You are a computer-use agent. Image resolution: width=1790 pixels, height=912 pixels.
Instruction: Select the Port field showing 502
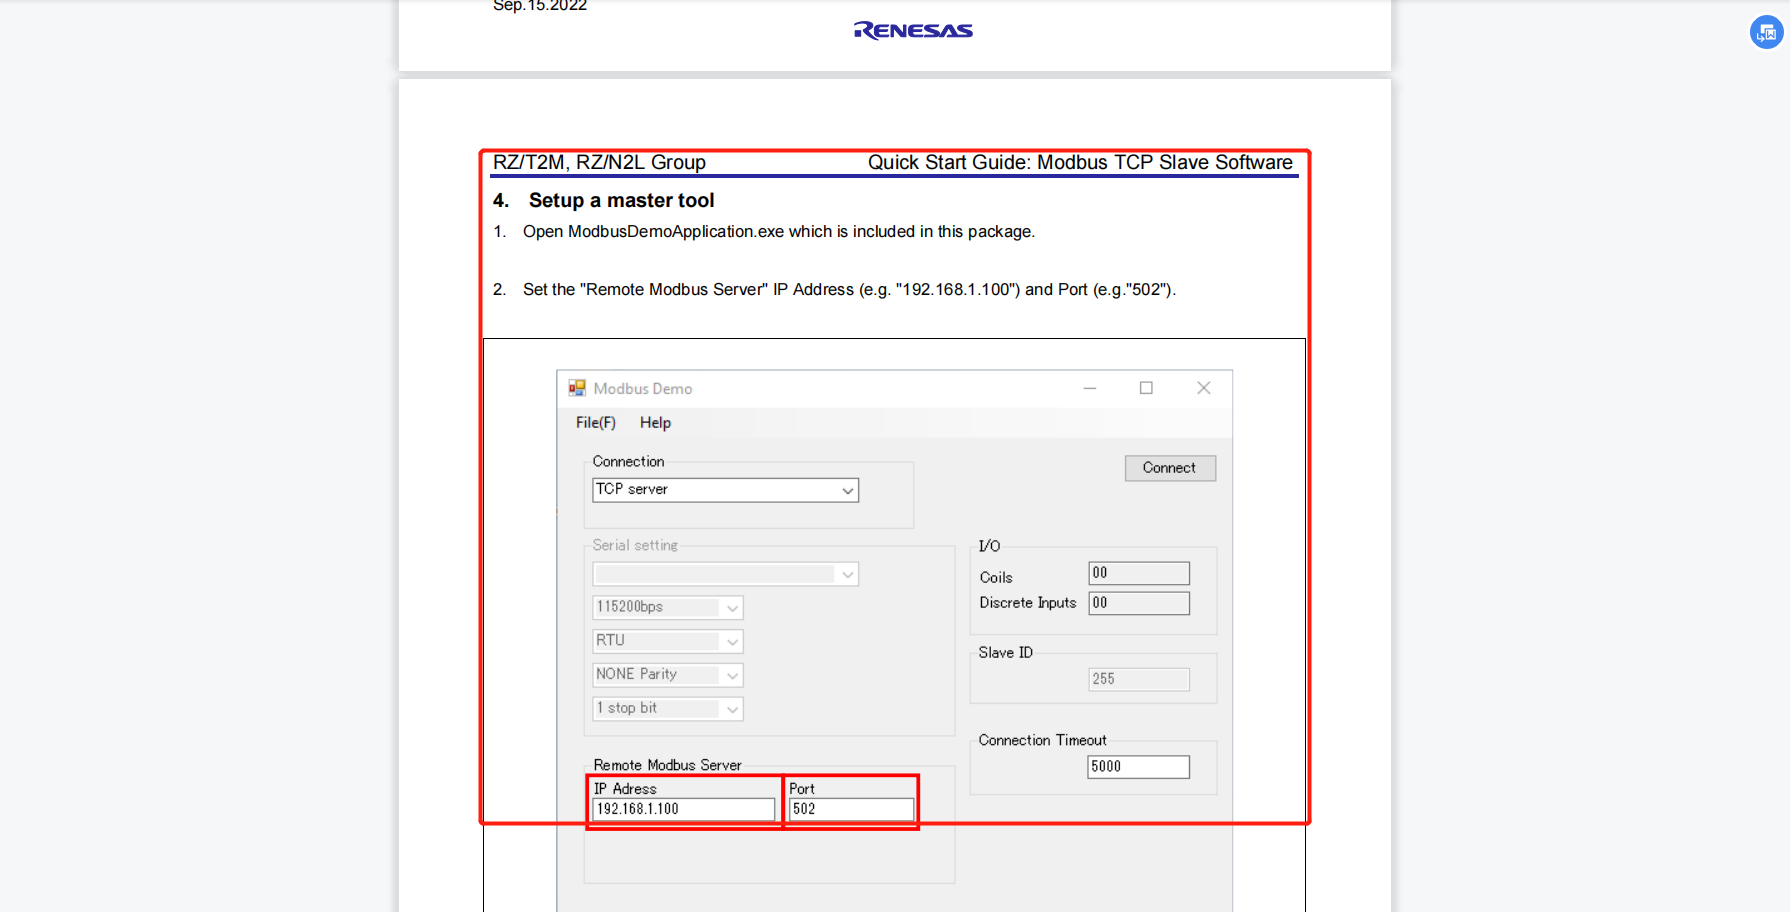(849, 809)
